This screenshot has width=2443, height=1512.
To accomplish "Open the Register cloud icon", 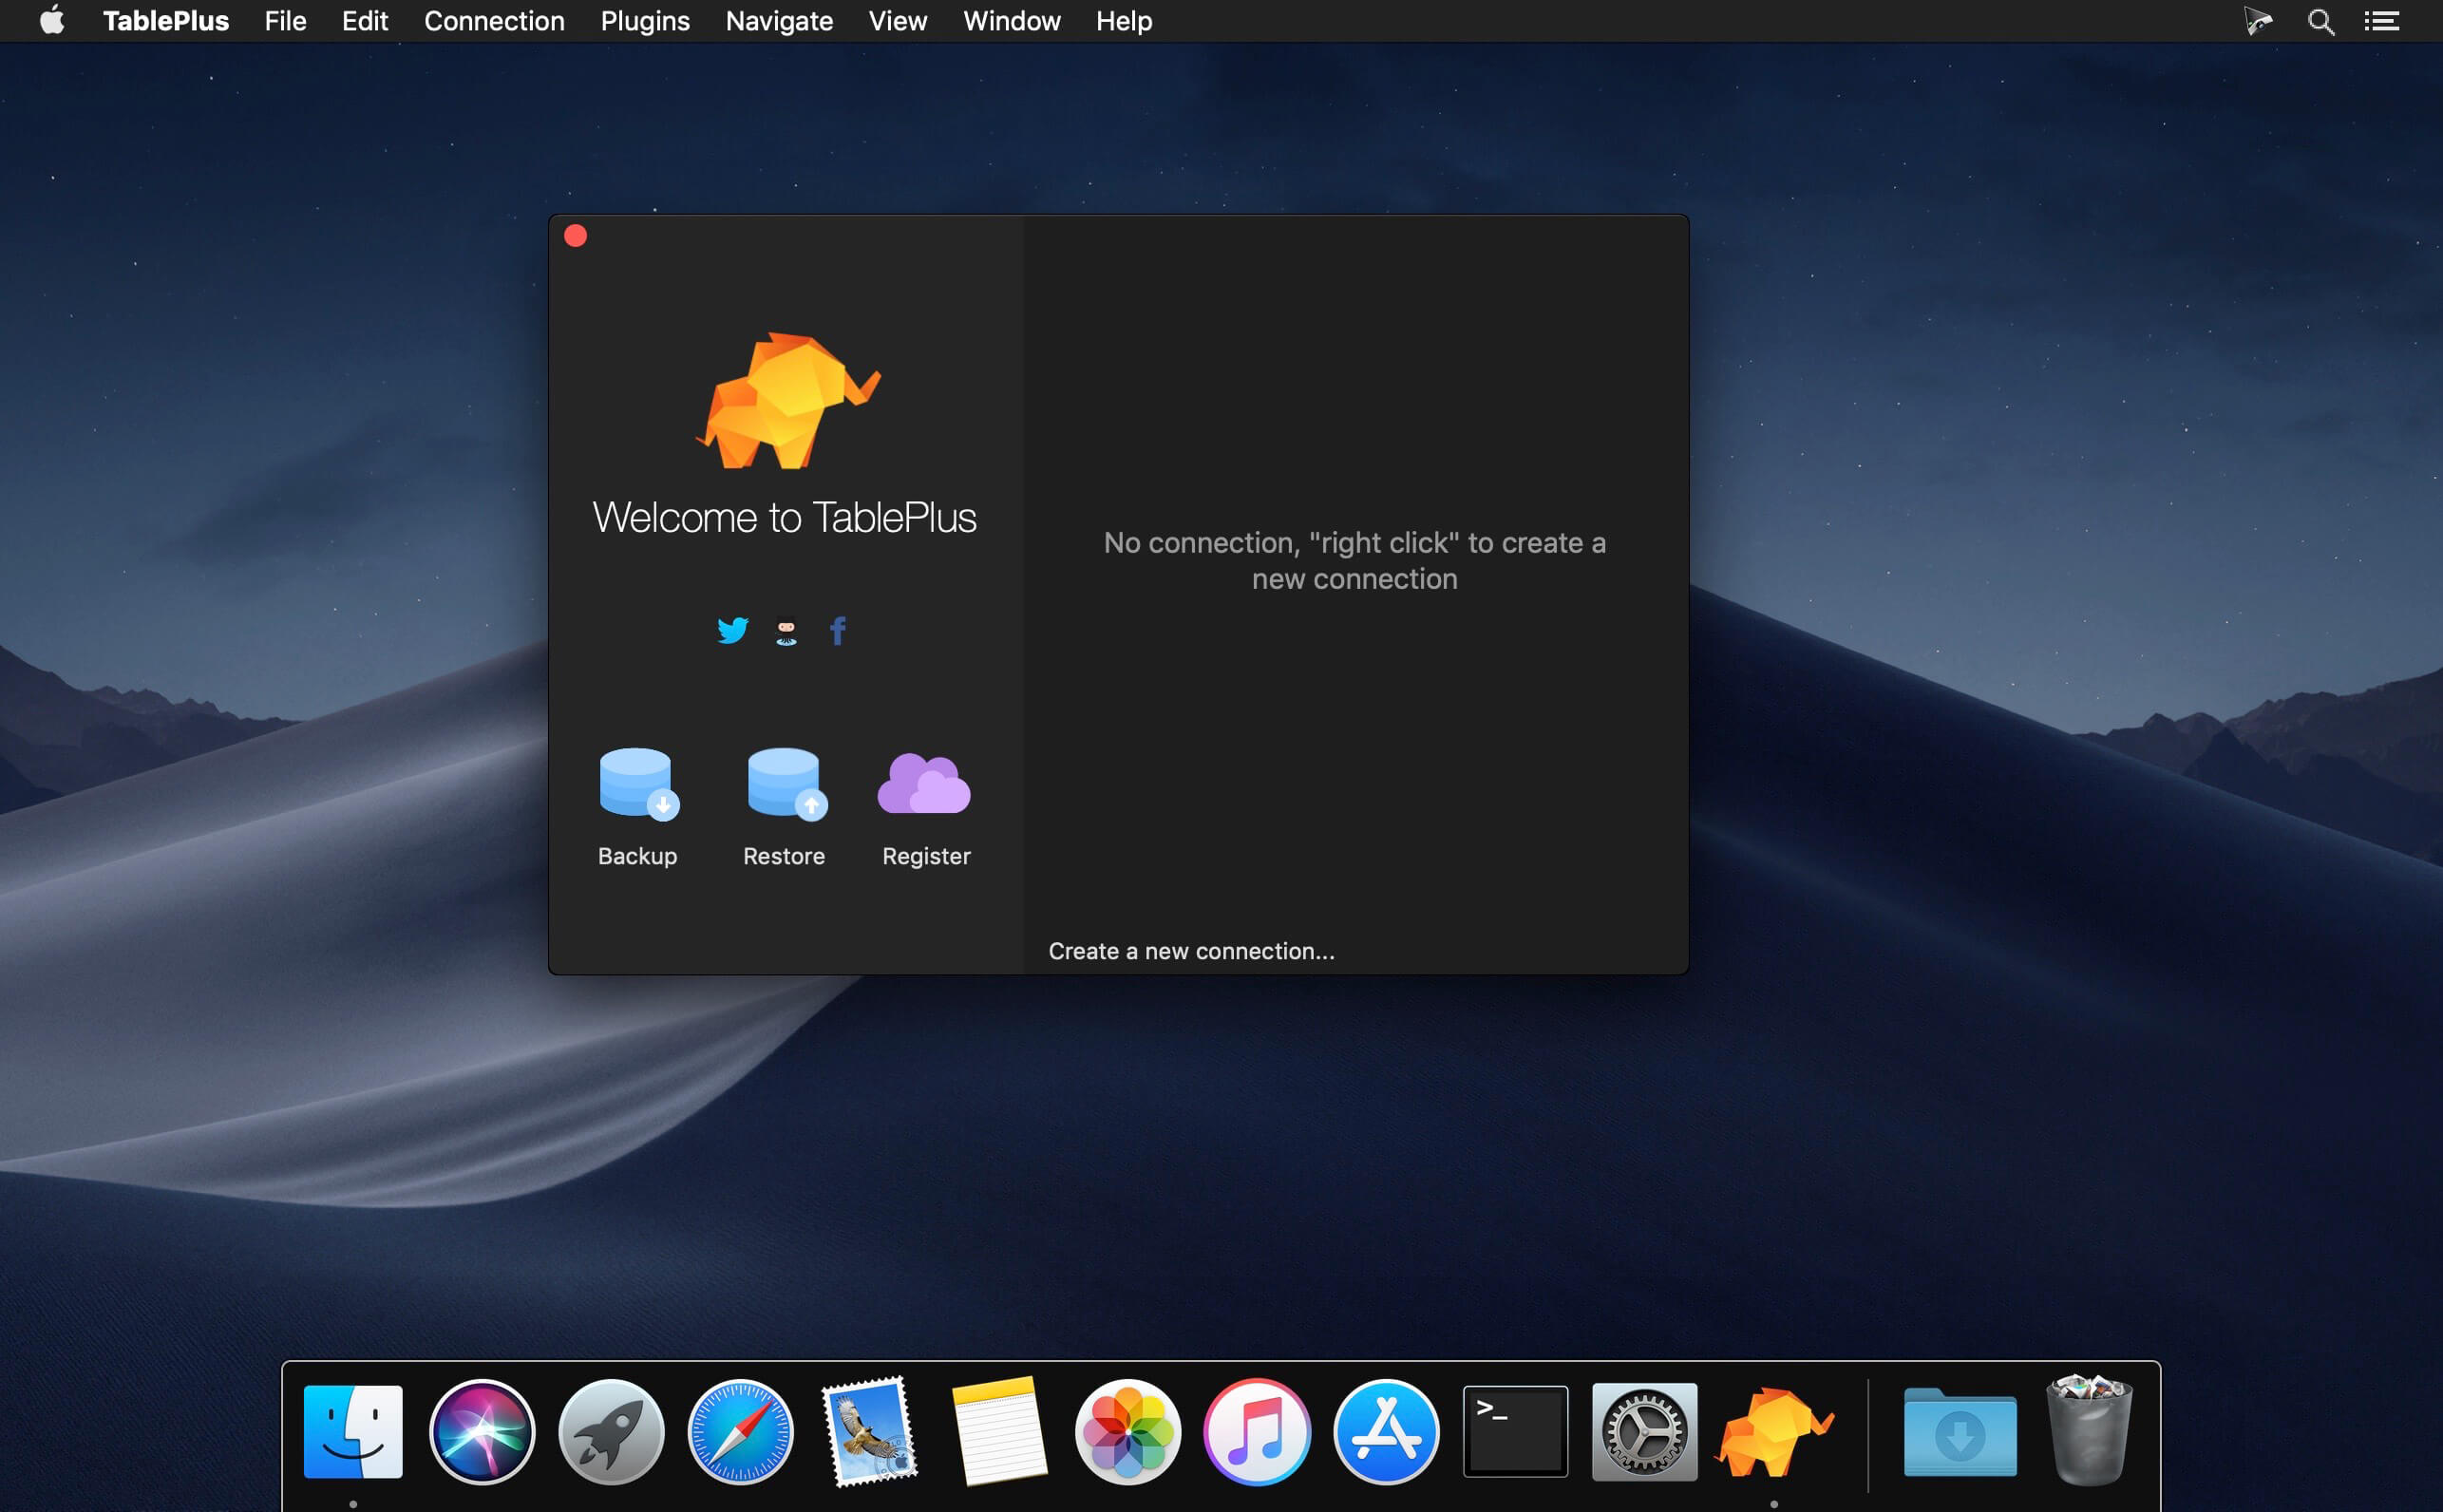I will [924, 784].
